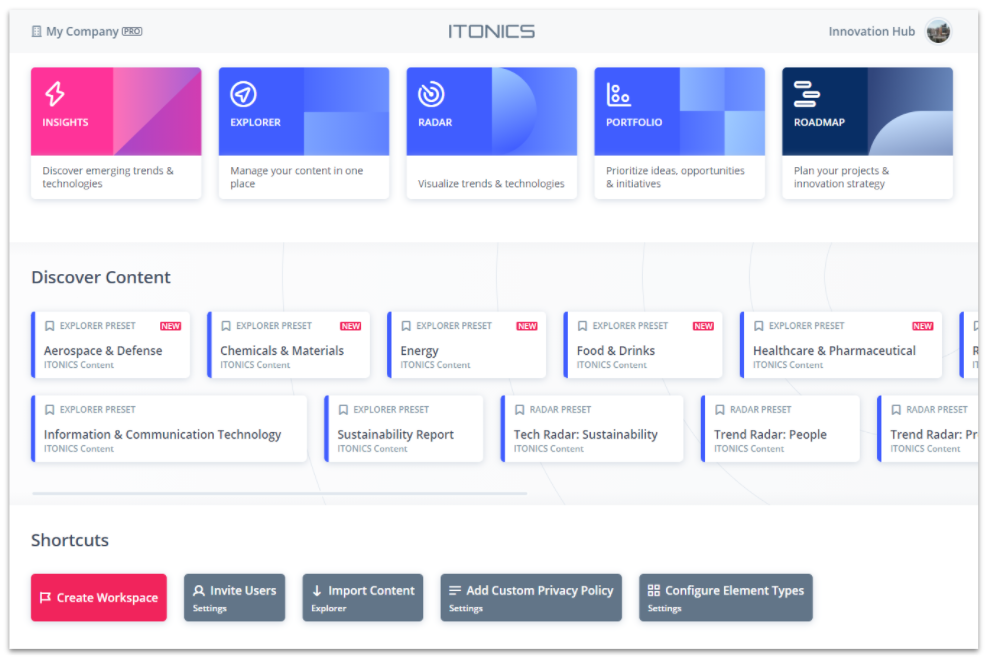The image size is (987, 657).
Task: Click the flag icon on Create Workspace
Action: [x=45, y=597]
